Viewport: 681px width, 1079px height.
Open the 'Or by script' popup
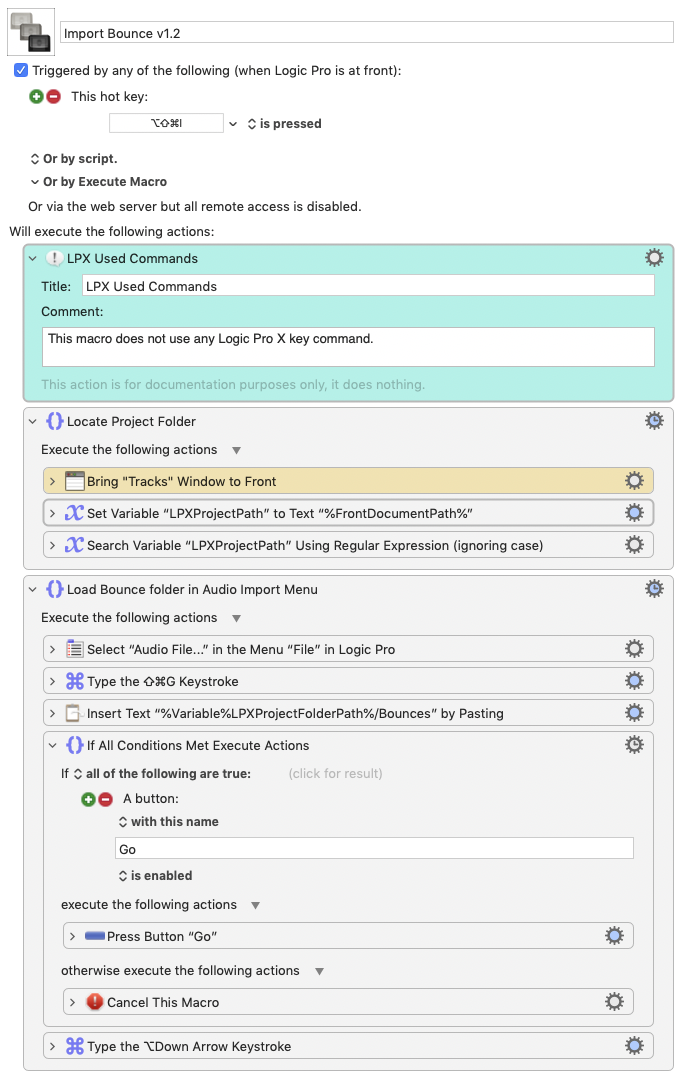[x=74, y=158]
